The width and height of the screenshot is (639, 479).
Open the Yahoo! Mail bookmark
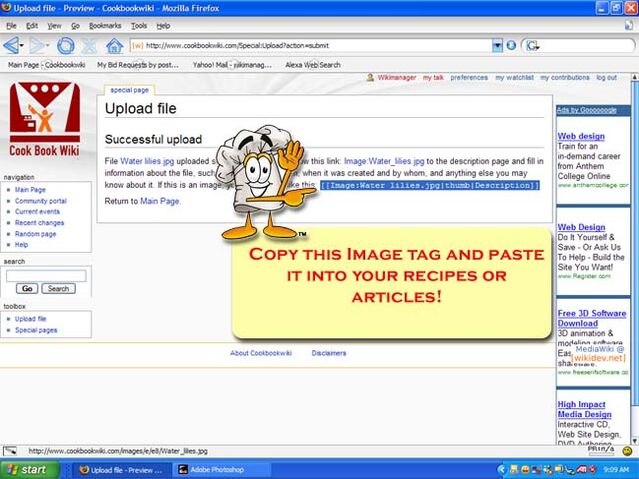(x=232, y=65)
